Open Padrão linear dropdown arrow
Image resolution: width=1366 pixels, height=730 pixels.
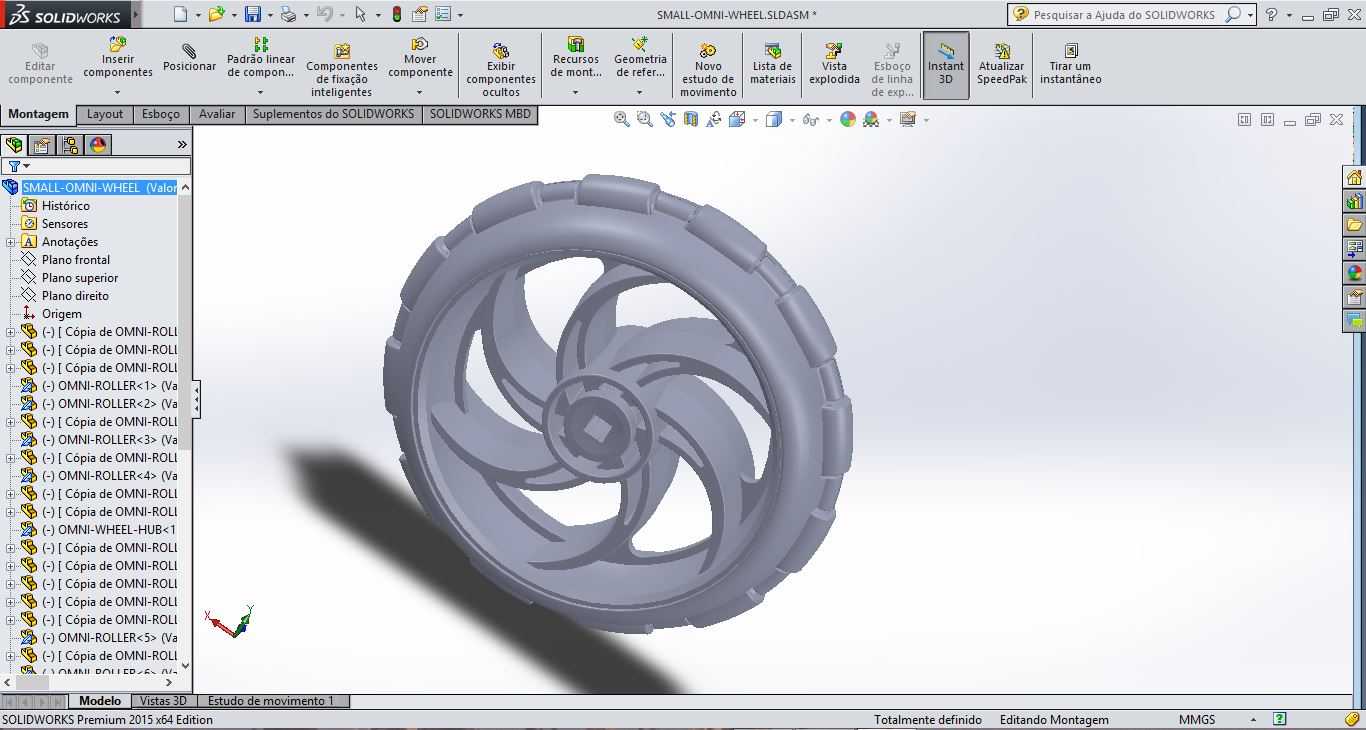click(260, 92)
